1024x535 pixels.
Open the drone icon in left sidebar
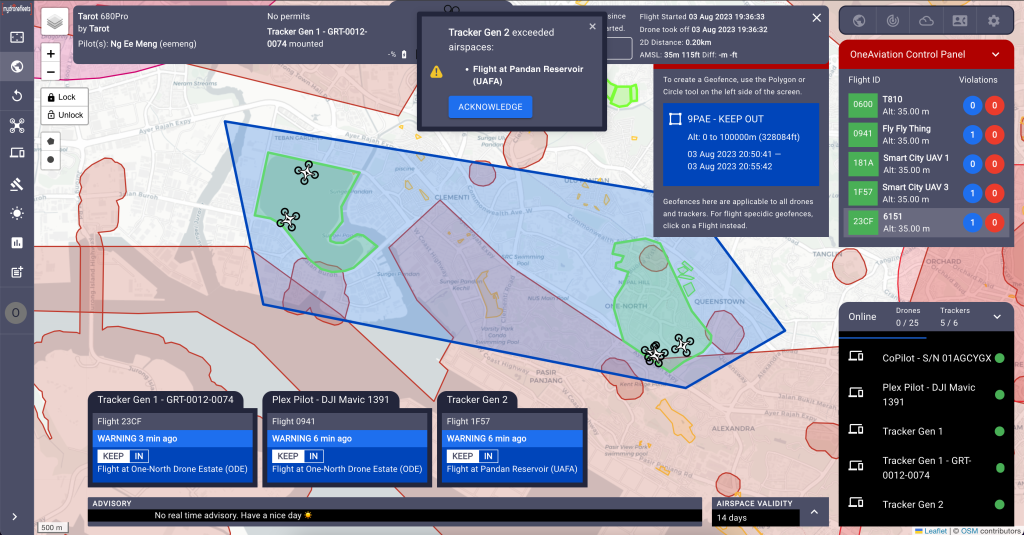tap(17, 126)
